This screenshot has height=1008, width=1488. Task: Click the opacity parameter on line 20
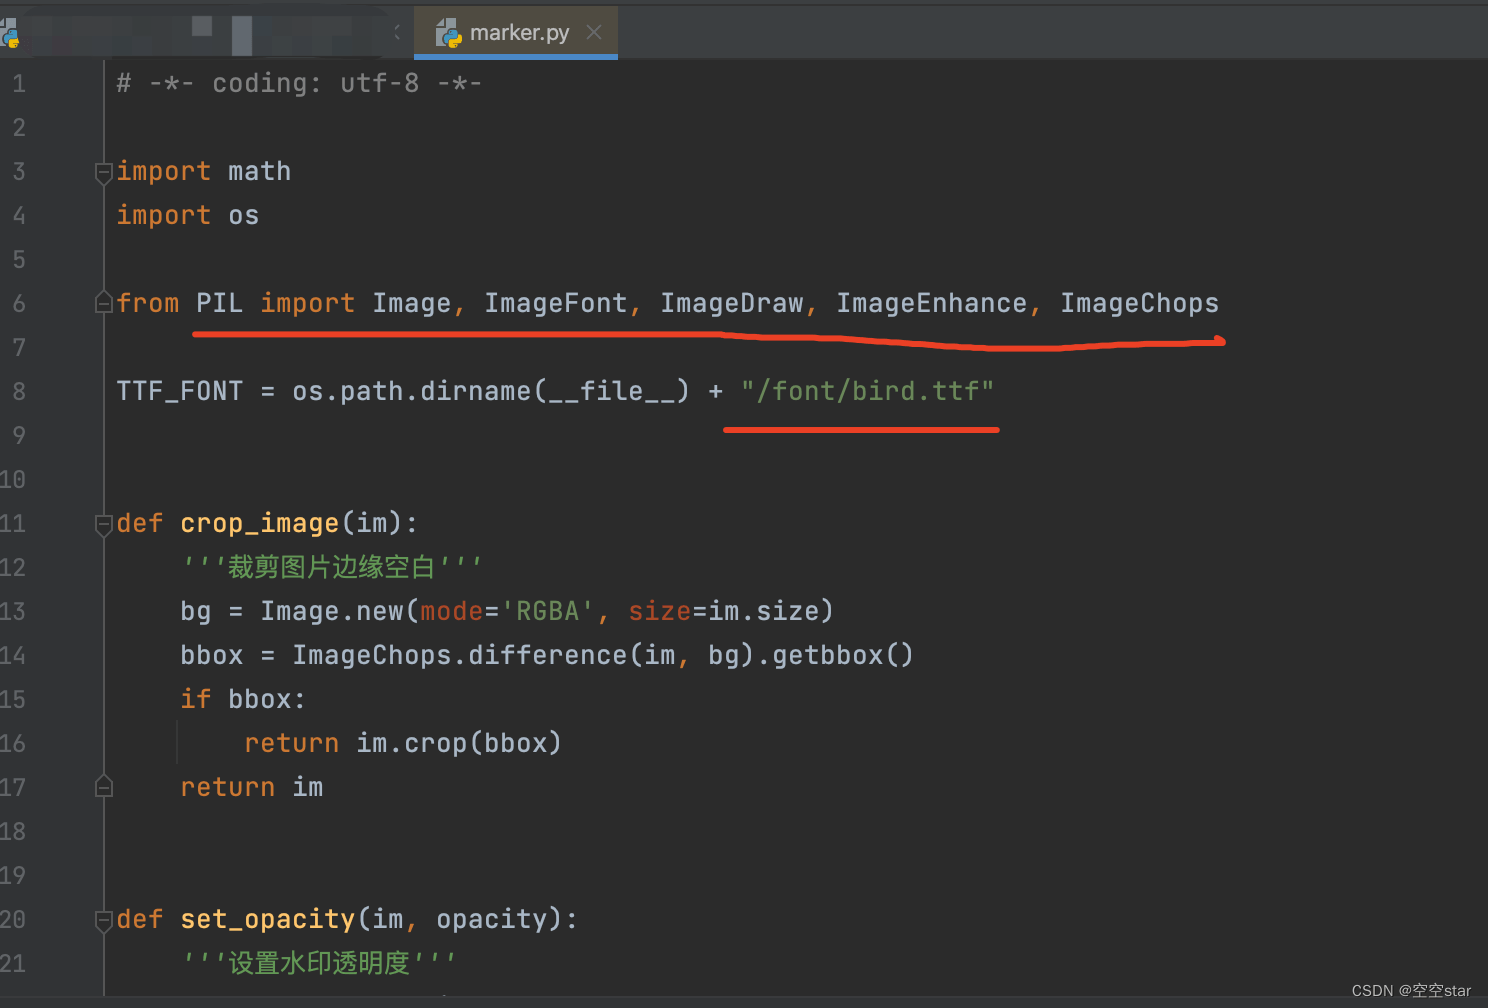[x=492, y=919]
